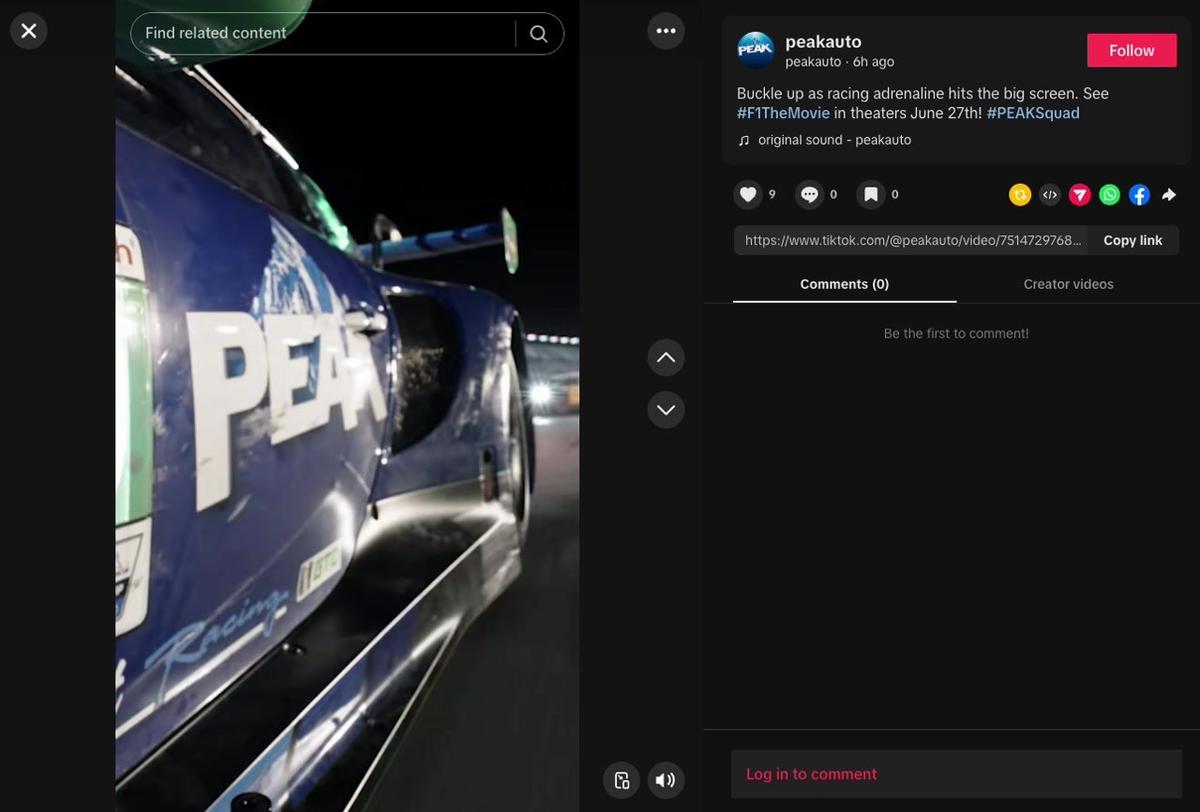
Task: Switch to the Creator videos tab
Action: pyautogui.click(x=1068, y=284)
